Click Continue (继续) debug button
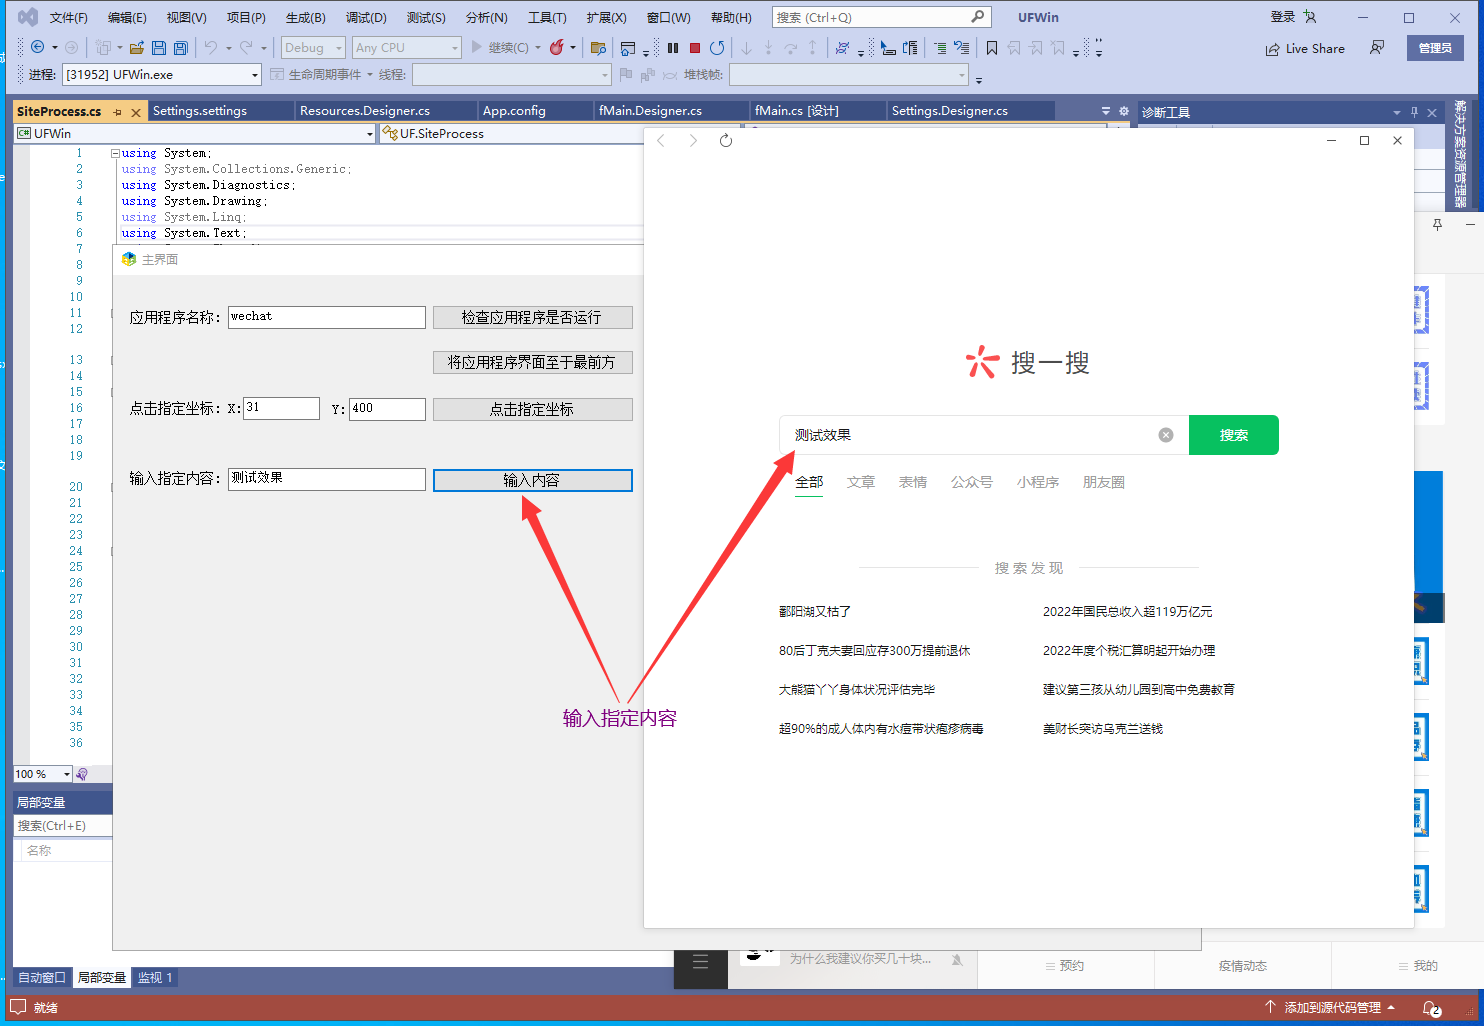Viewport: 1484px width, 1026px height. coord(500,47)
